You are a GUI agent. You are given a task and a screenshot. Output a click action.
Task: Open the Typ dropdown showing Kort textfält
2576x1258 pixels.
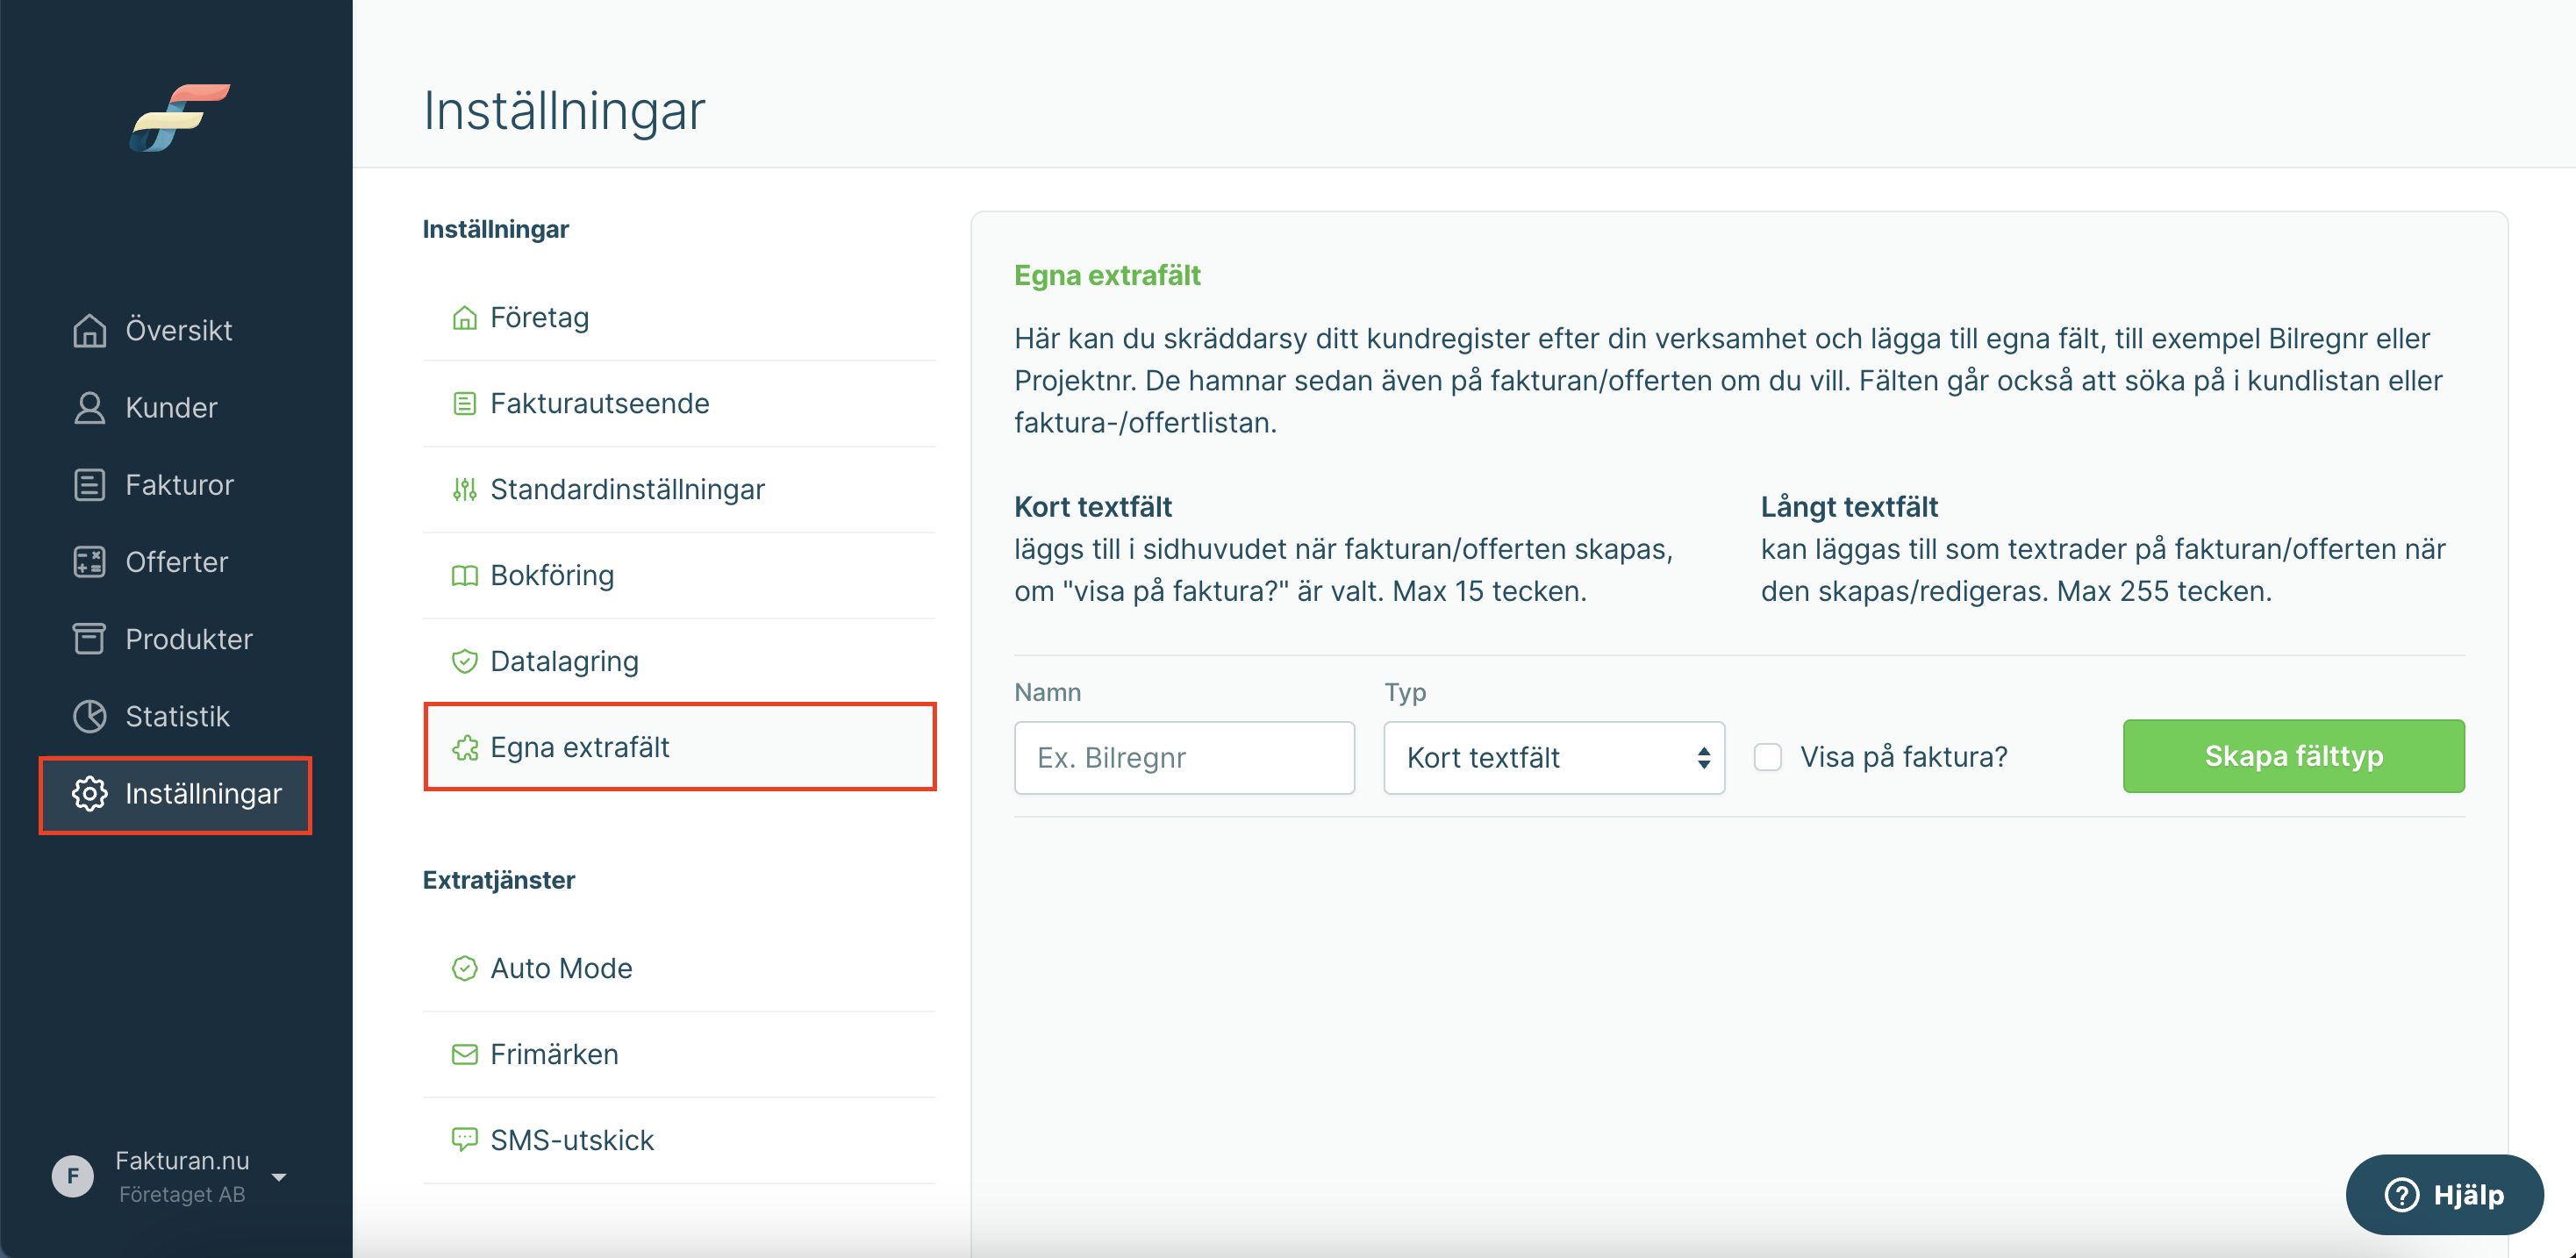coord(1554,757)
